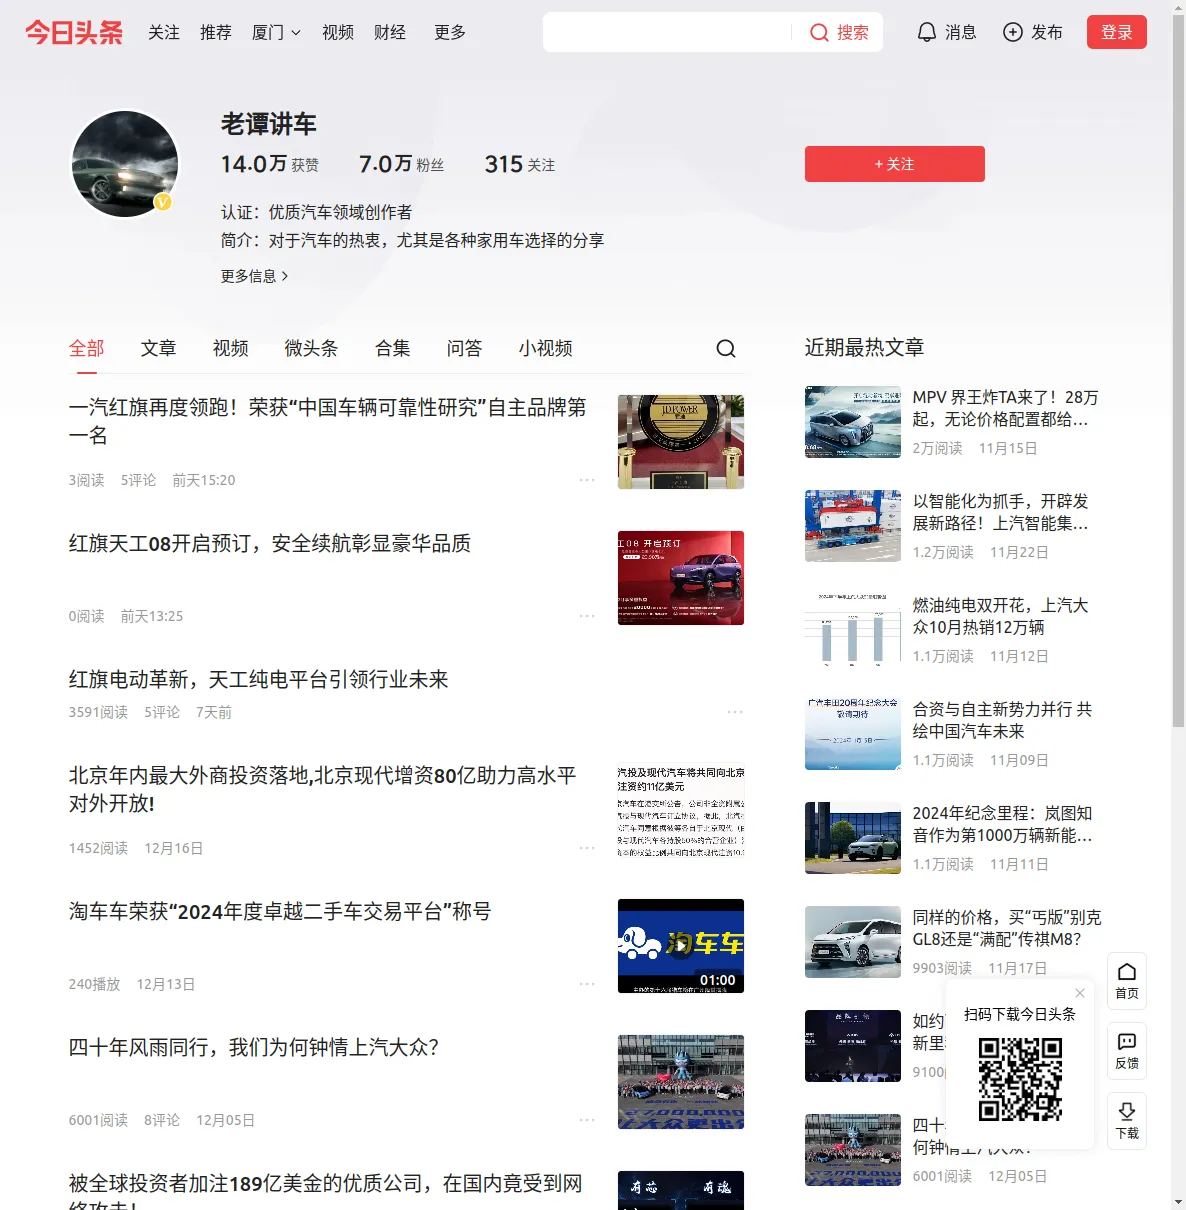Open 关注 in top navigation
The height and width of the screenshot is (1210, 1186).
[164, 32]
